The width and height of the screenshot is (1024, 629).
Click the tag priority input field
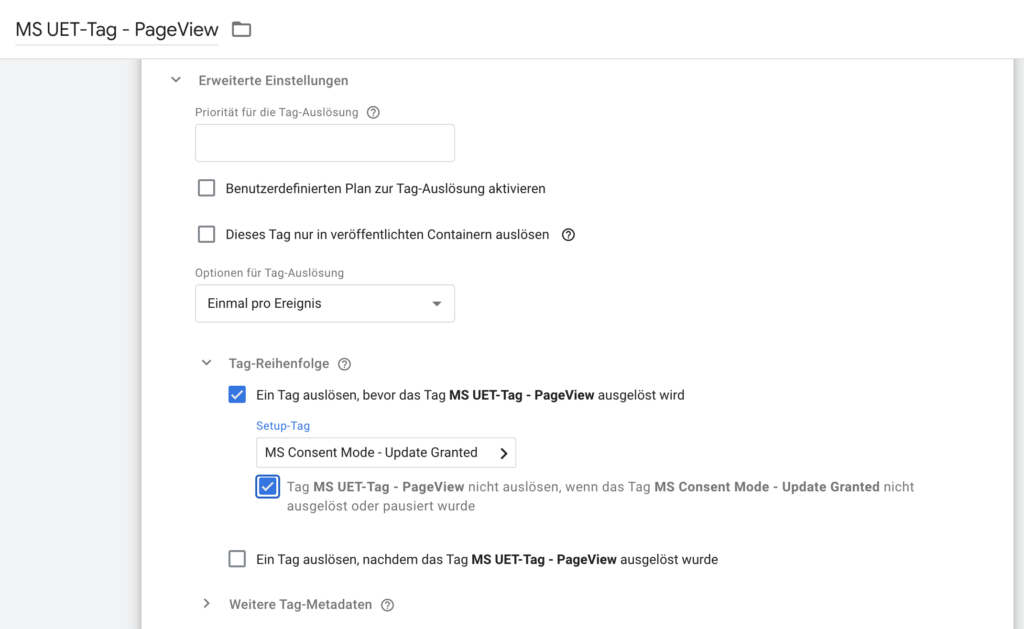(325, 143)
